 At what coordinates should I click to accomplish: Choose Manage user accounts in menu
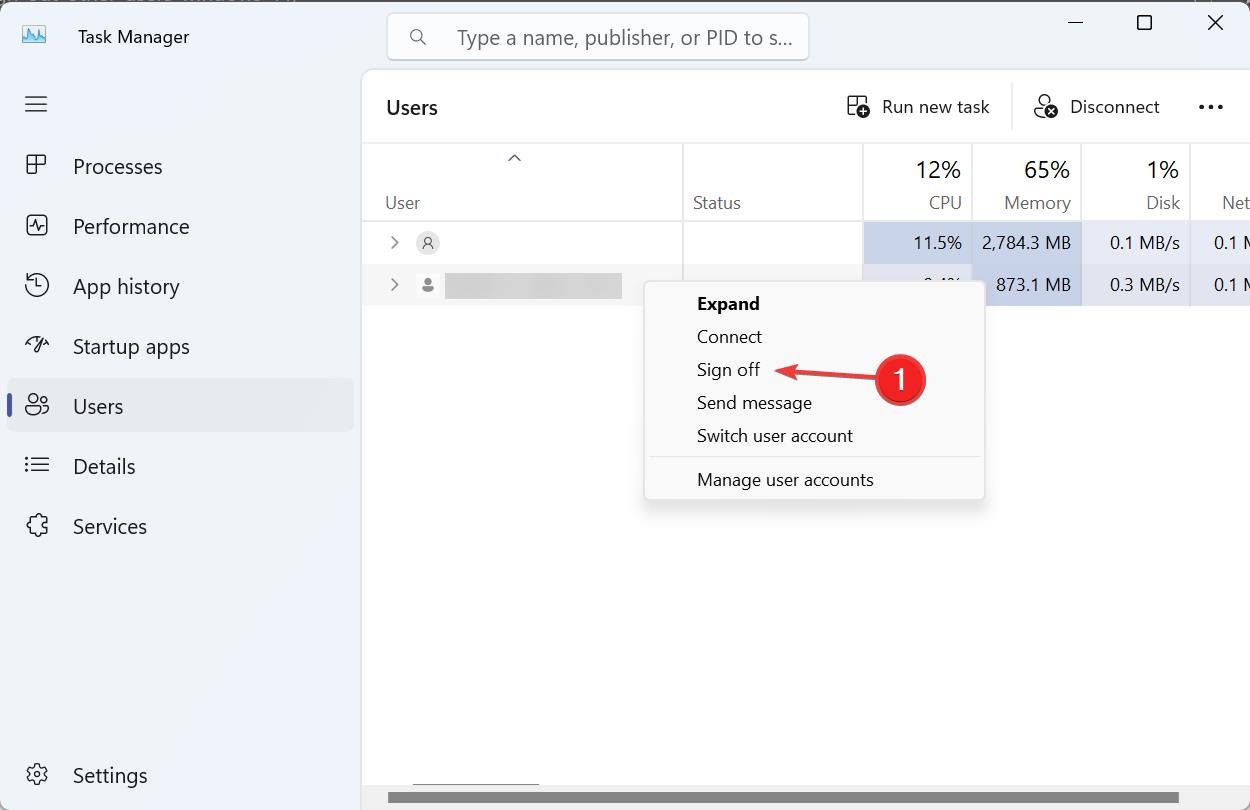[814, 480]
